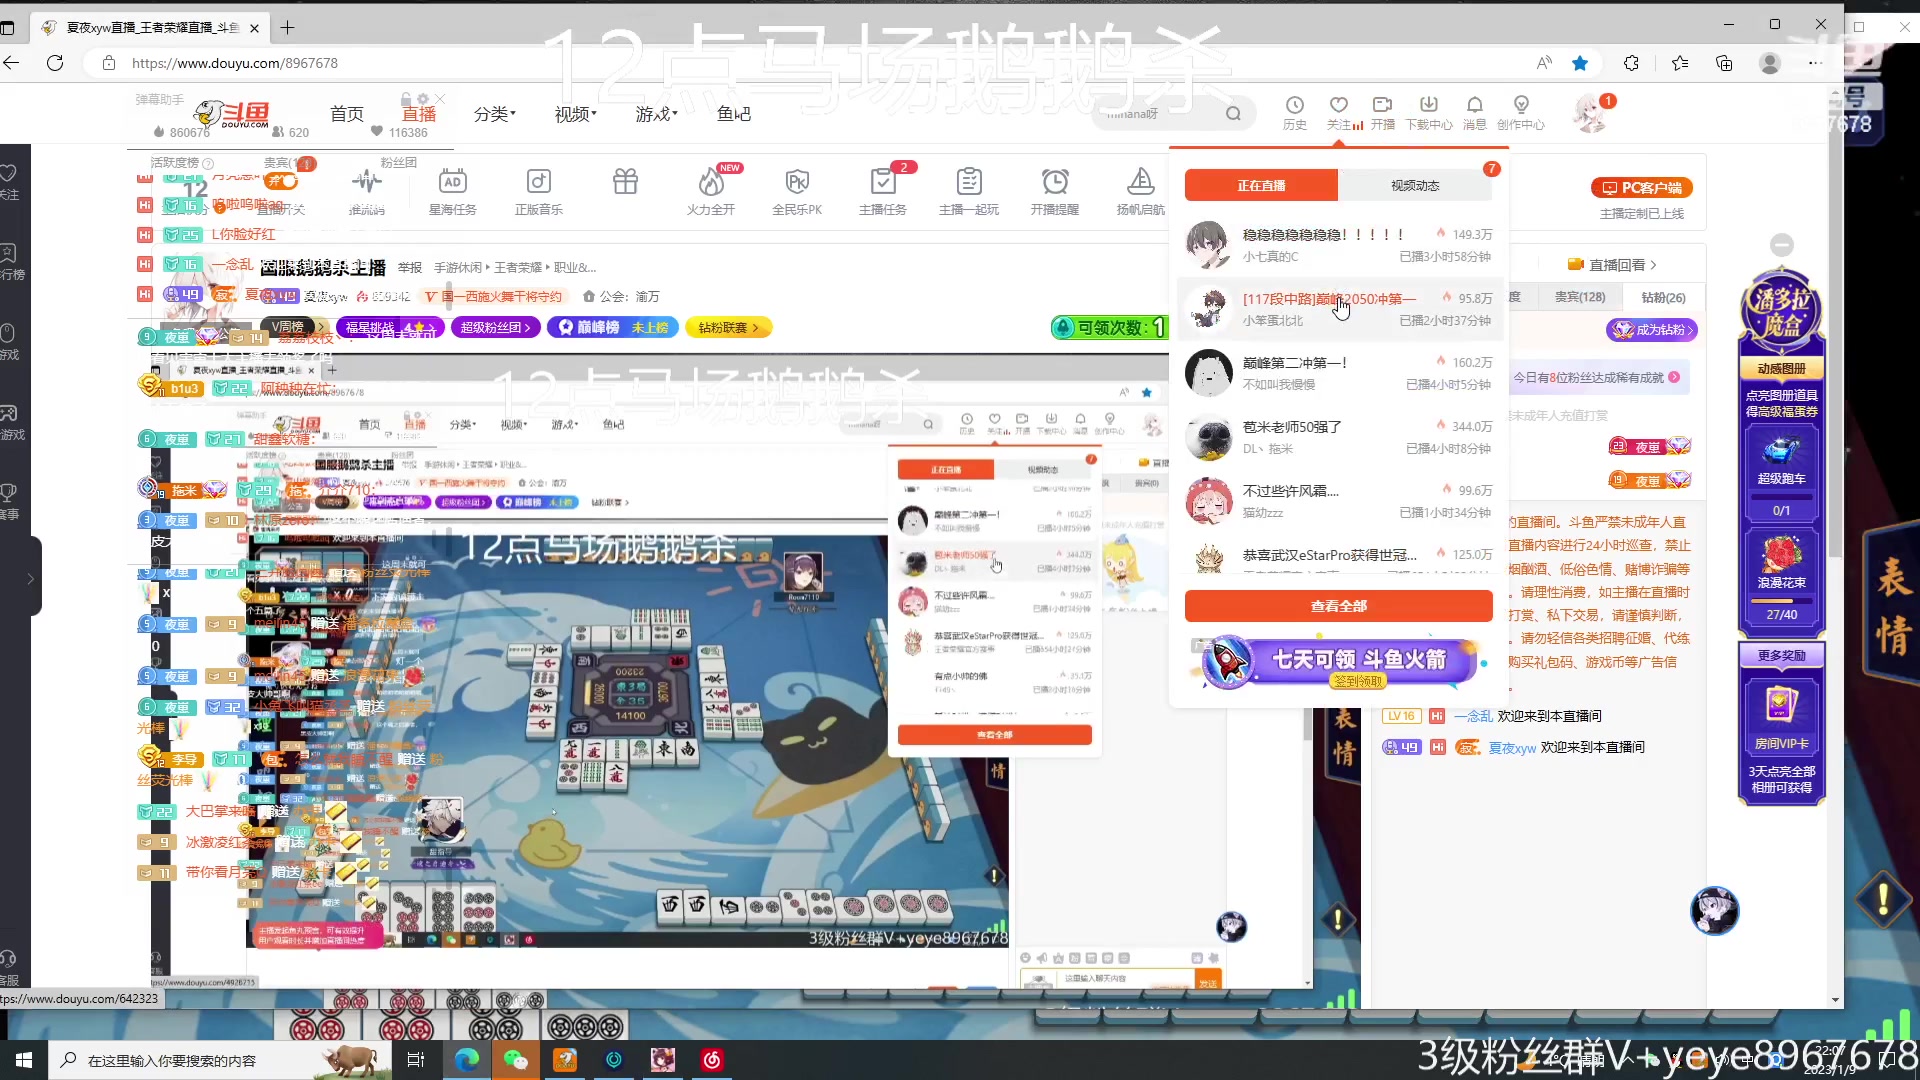Open 下载中心 download icon

point(1429,112)
